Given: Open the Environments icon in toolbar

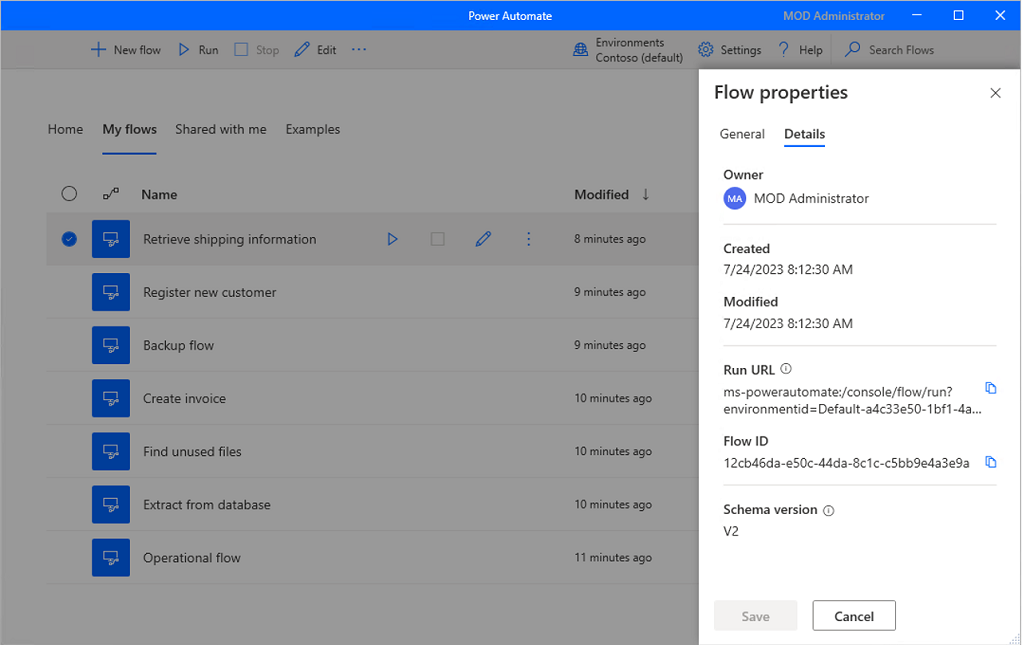Looking at the screenshot, I should [580, 50].
